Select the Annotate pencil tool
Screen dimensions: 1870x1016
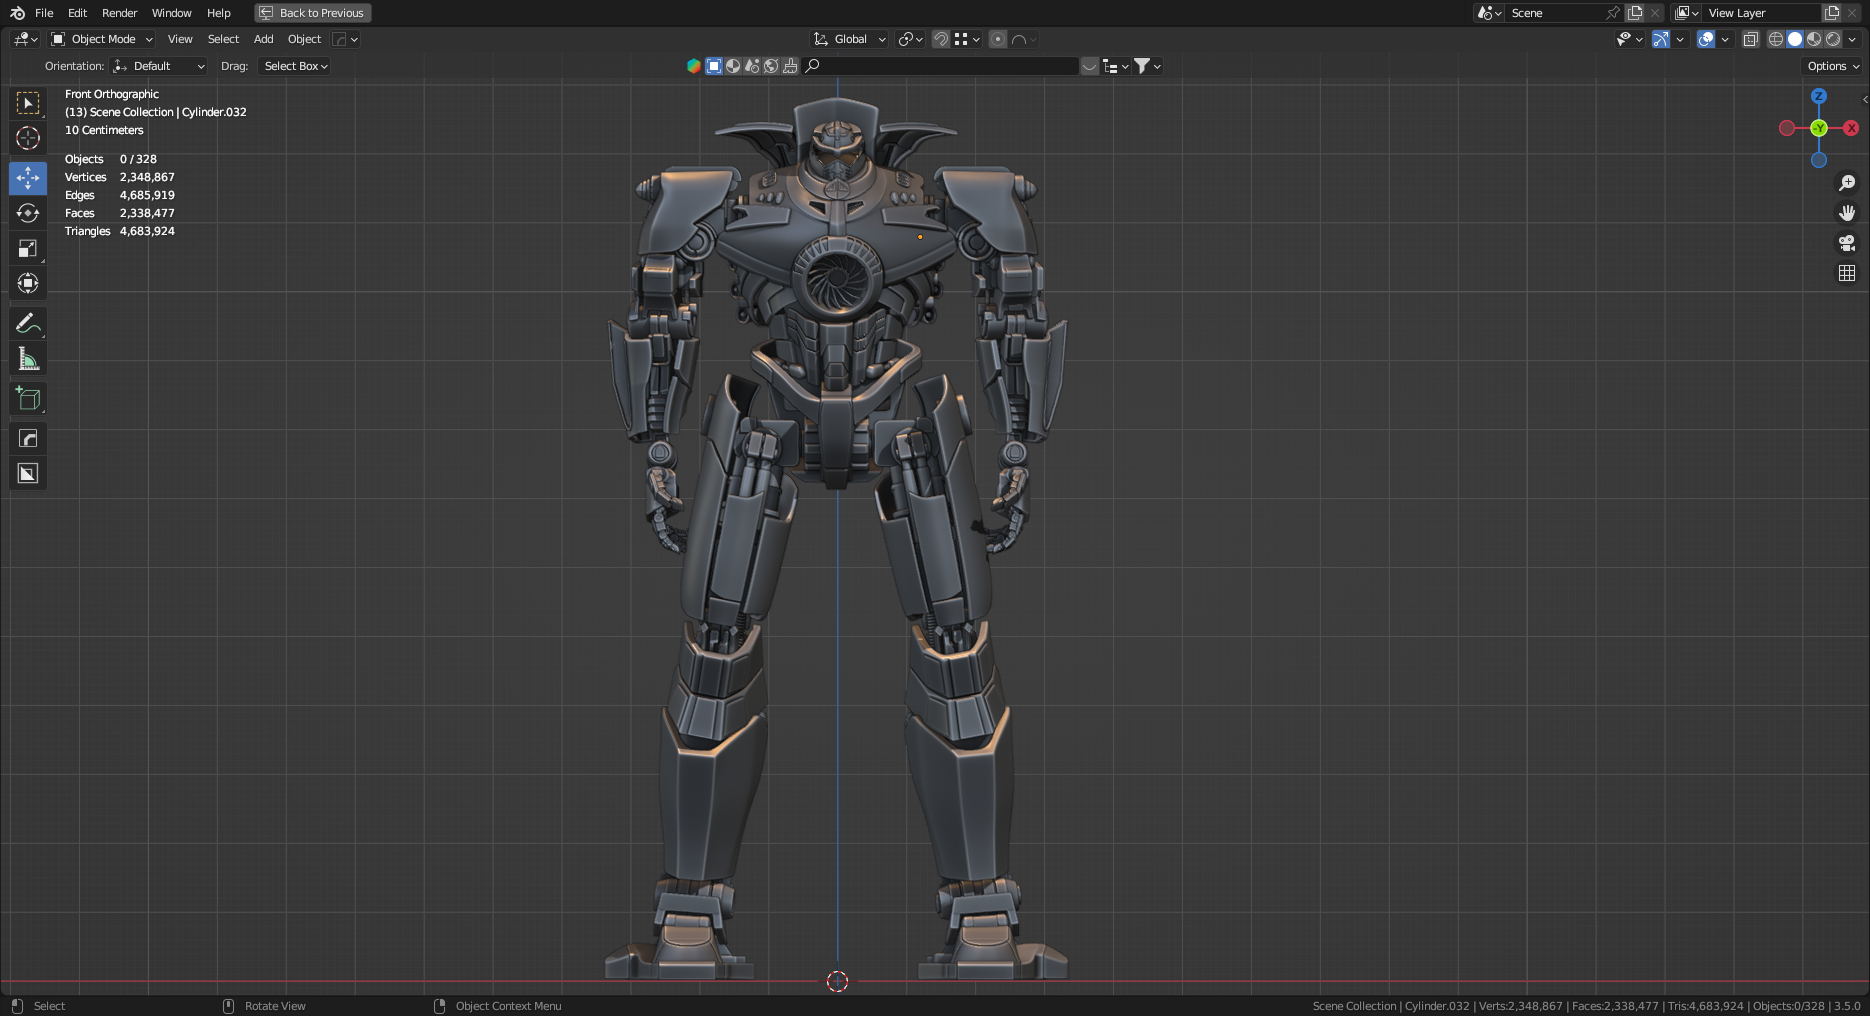pyautogui.click(x=28, y=323)
